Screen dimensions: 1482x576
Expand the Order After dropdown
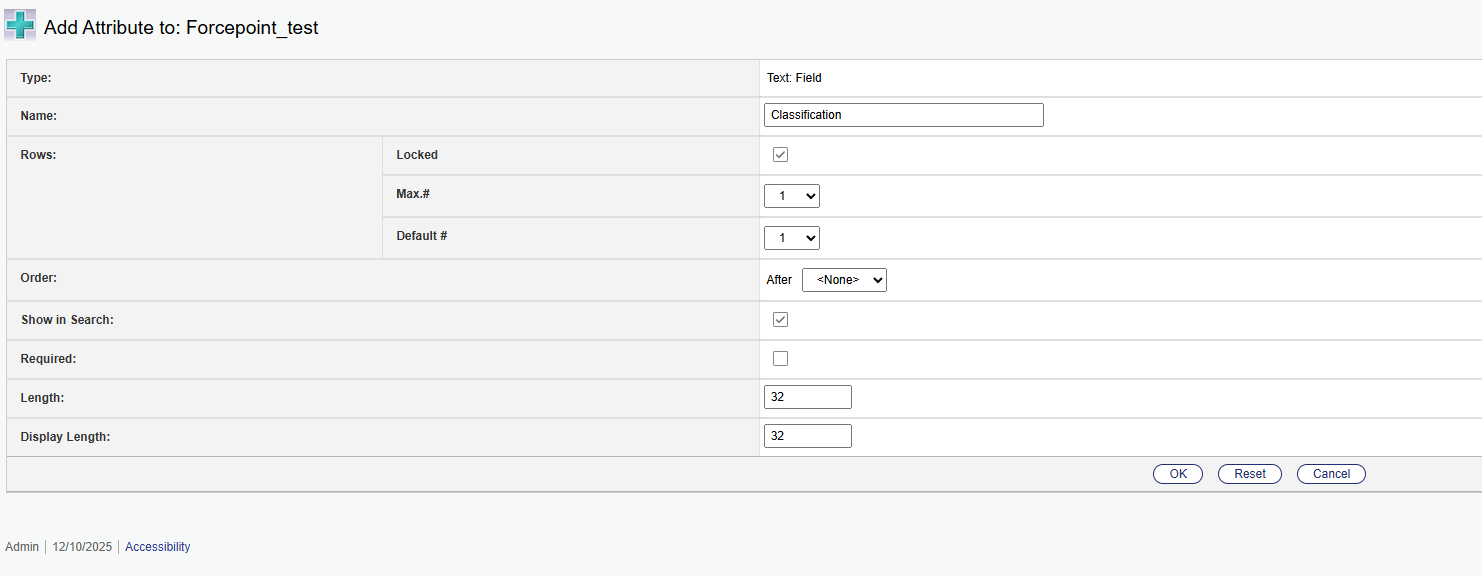coord(844,280)
